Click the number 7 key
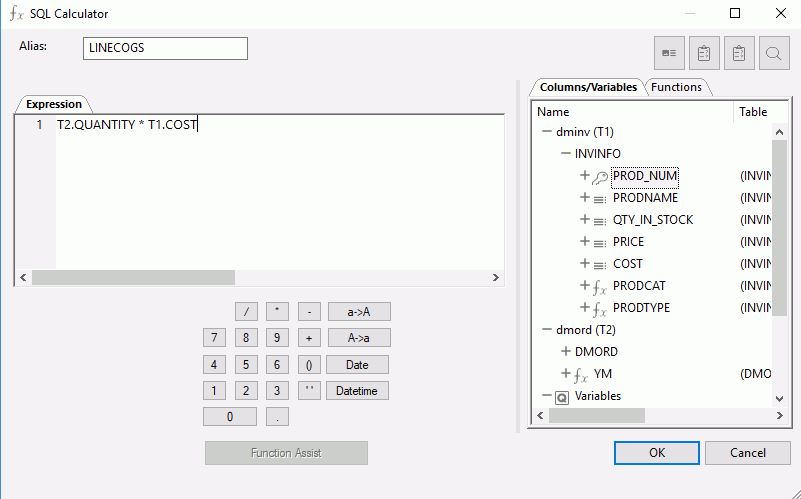Image resolution: width=801 pixels, height=499 pixels. (214, 338)
